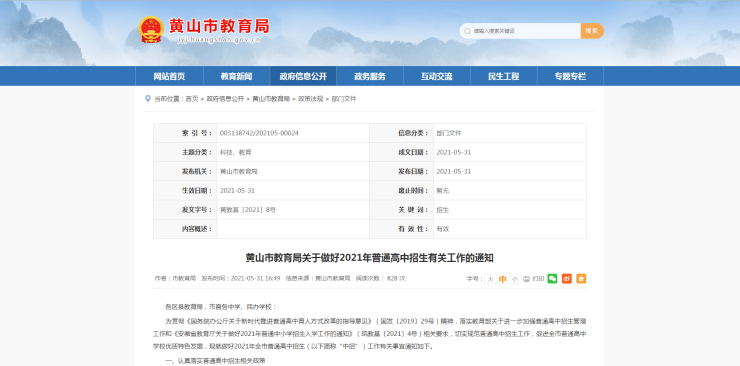Select 发布机关 value 黄山市教育局

[x=239, y=172]
